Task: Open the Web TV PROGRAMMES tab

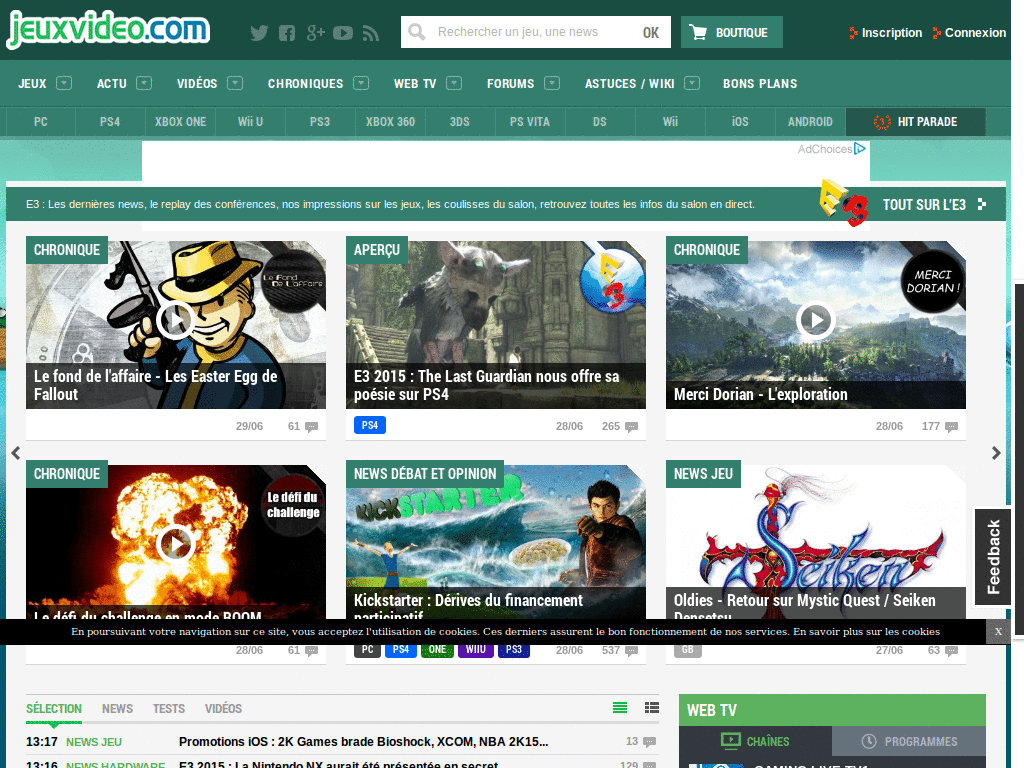Action: click(909, 741)
